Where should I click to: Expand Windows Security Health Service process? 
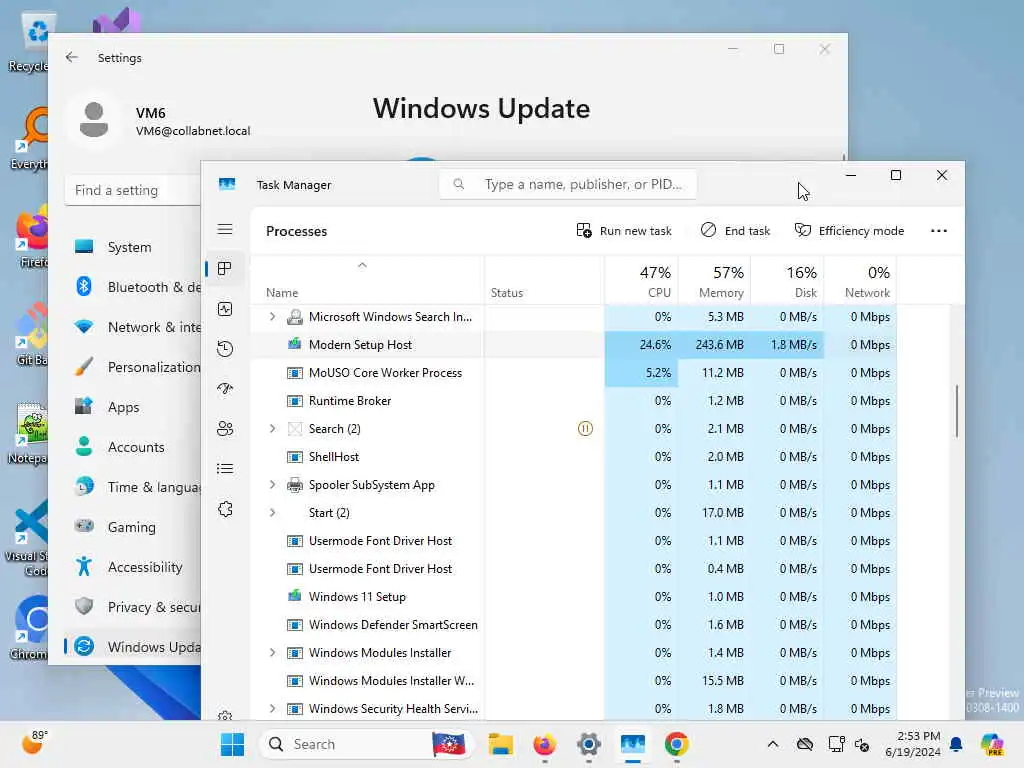pos(272,709)
